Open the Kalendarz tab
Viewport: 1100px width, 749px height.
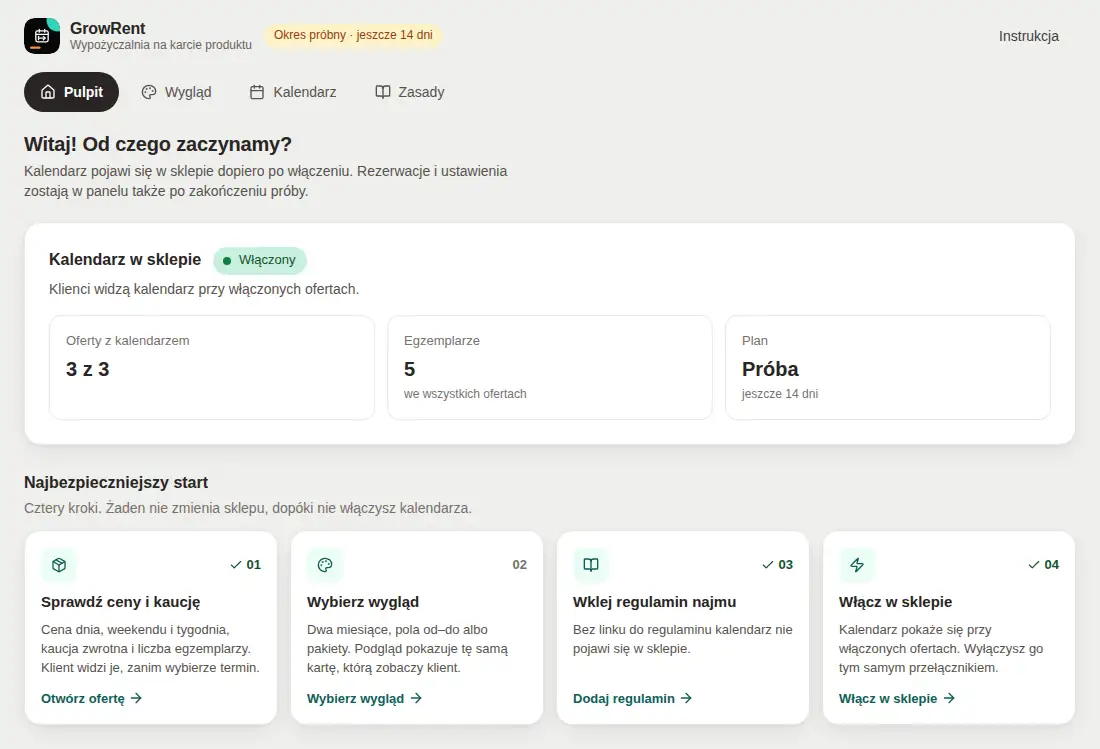tap(293, 92)
